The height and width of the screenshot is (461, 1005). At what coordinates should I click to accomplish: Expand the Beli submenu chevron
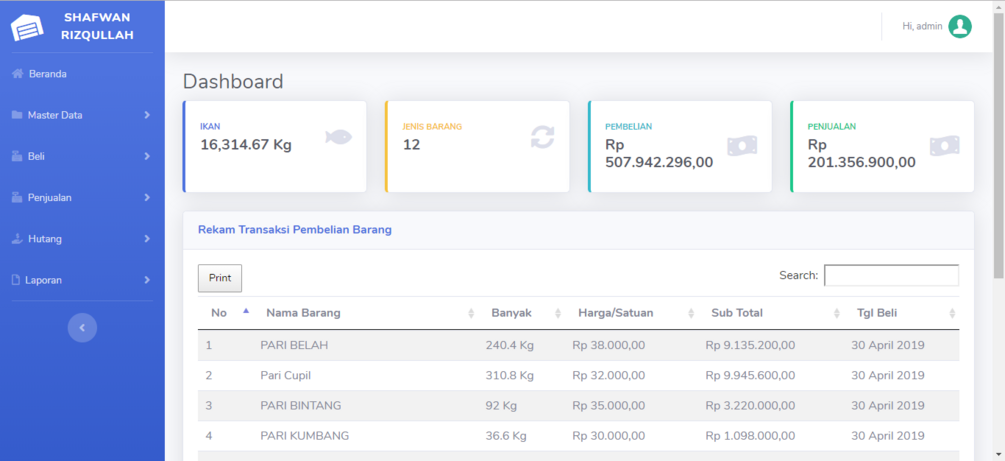coord(147,156)
